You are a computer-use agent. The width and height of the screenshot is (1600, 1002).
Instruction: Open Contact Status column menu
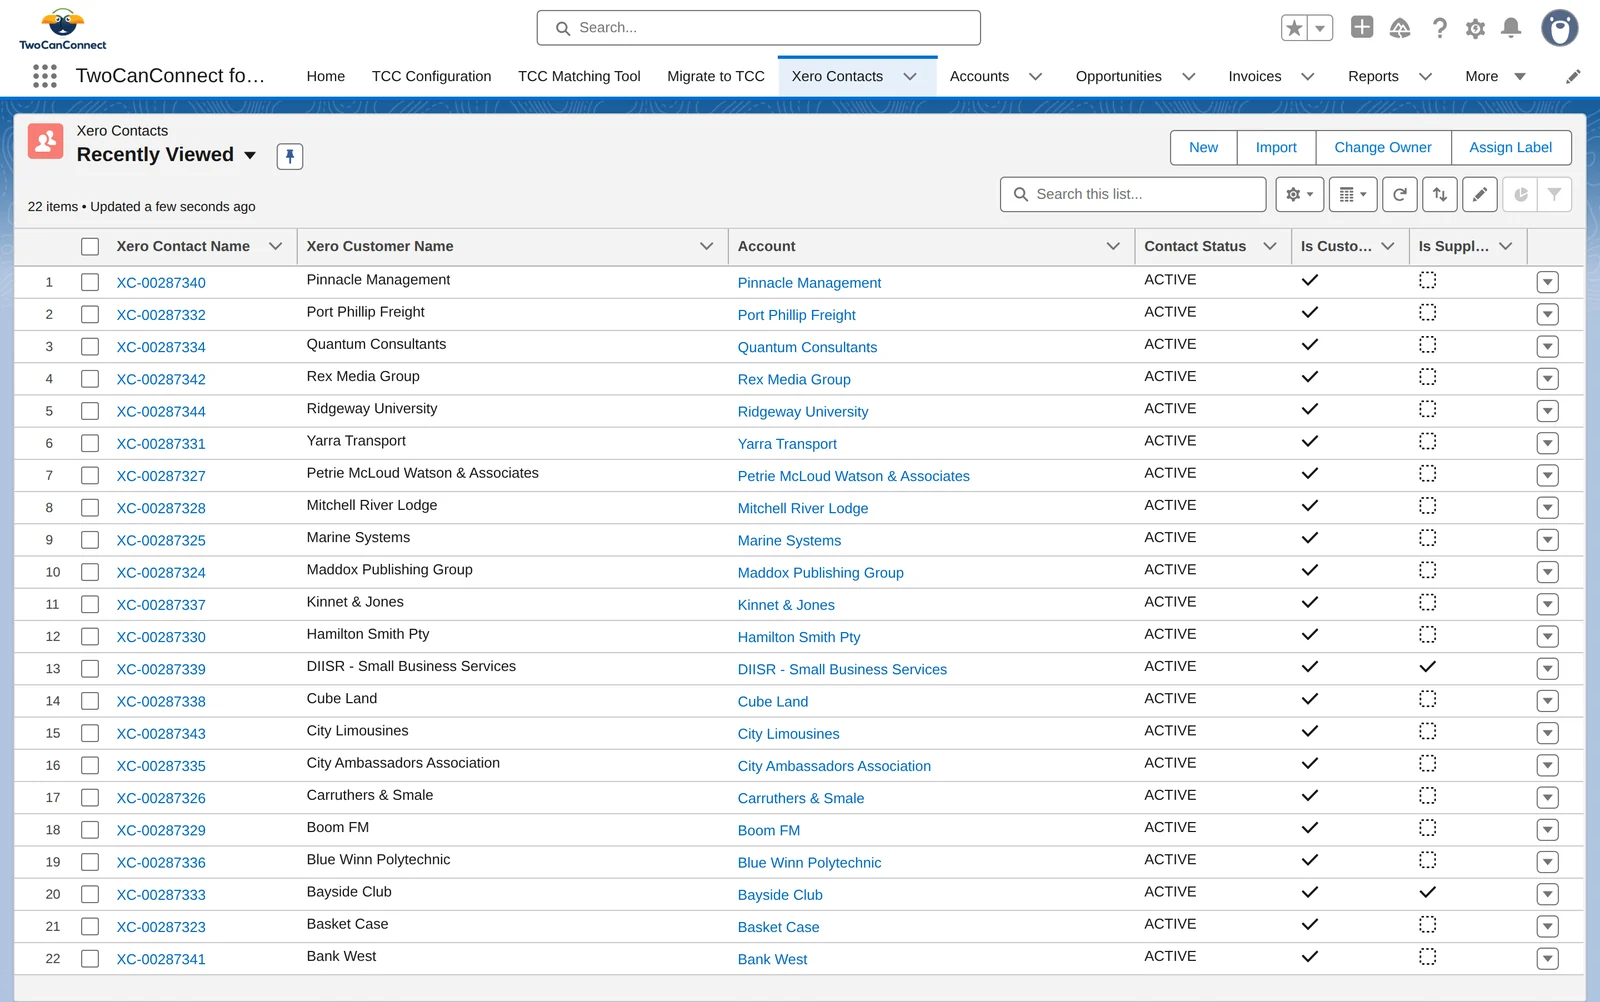(1270, 246)
